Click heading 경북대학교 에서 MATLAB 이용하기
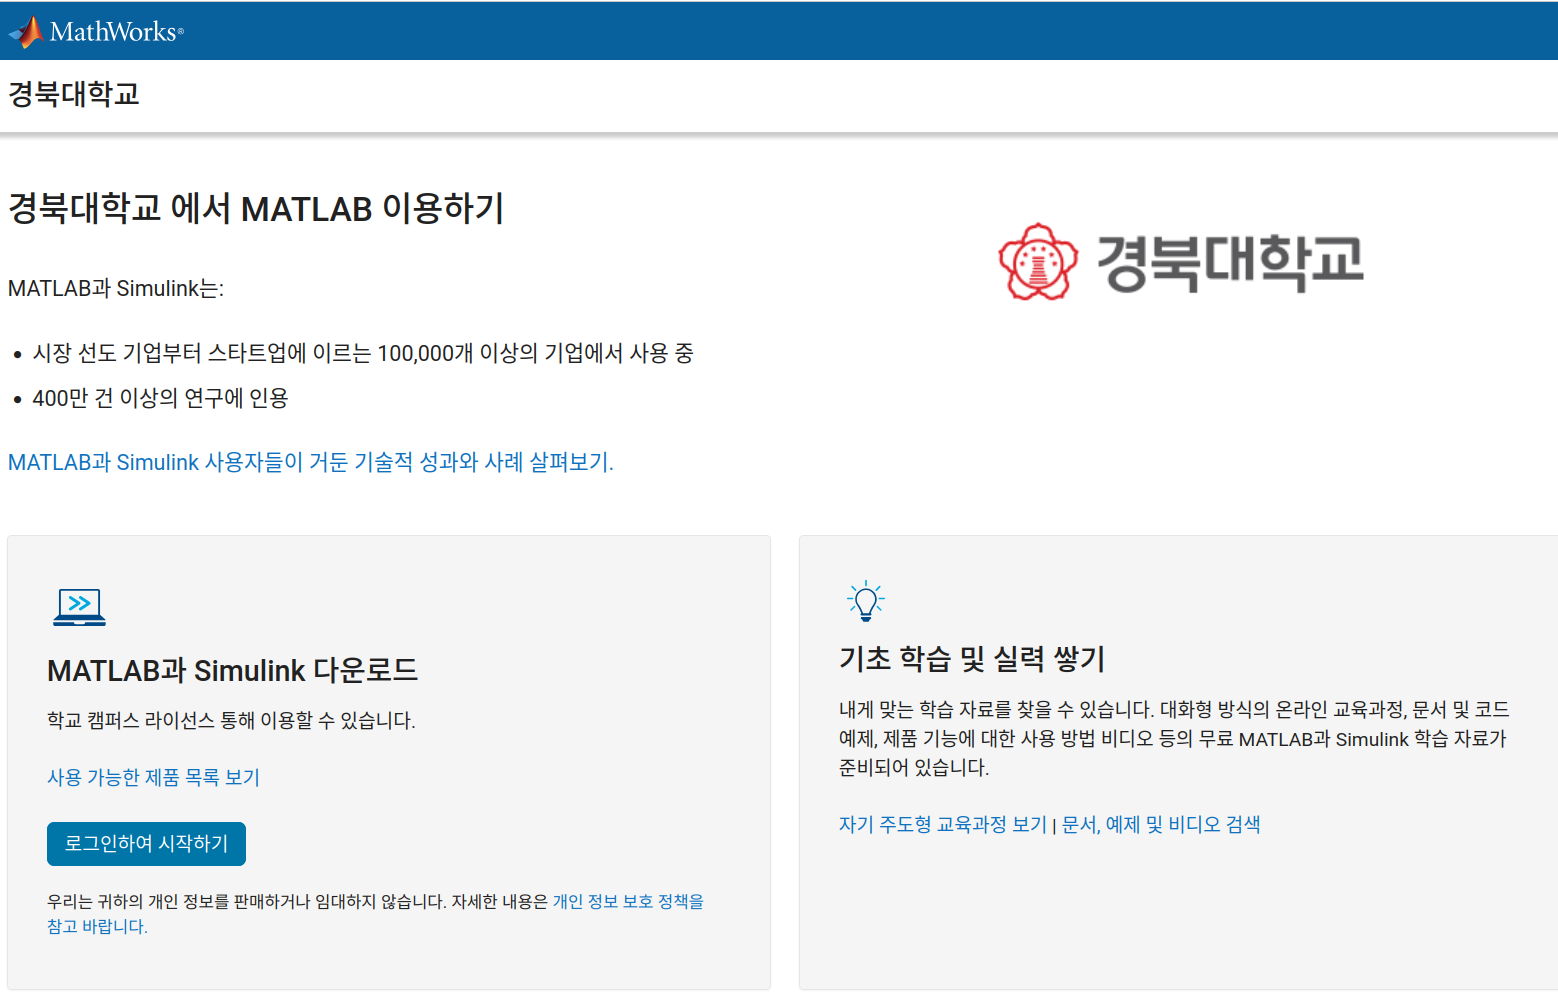1558x995 pixels. pos(256,208)
